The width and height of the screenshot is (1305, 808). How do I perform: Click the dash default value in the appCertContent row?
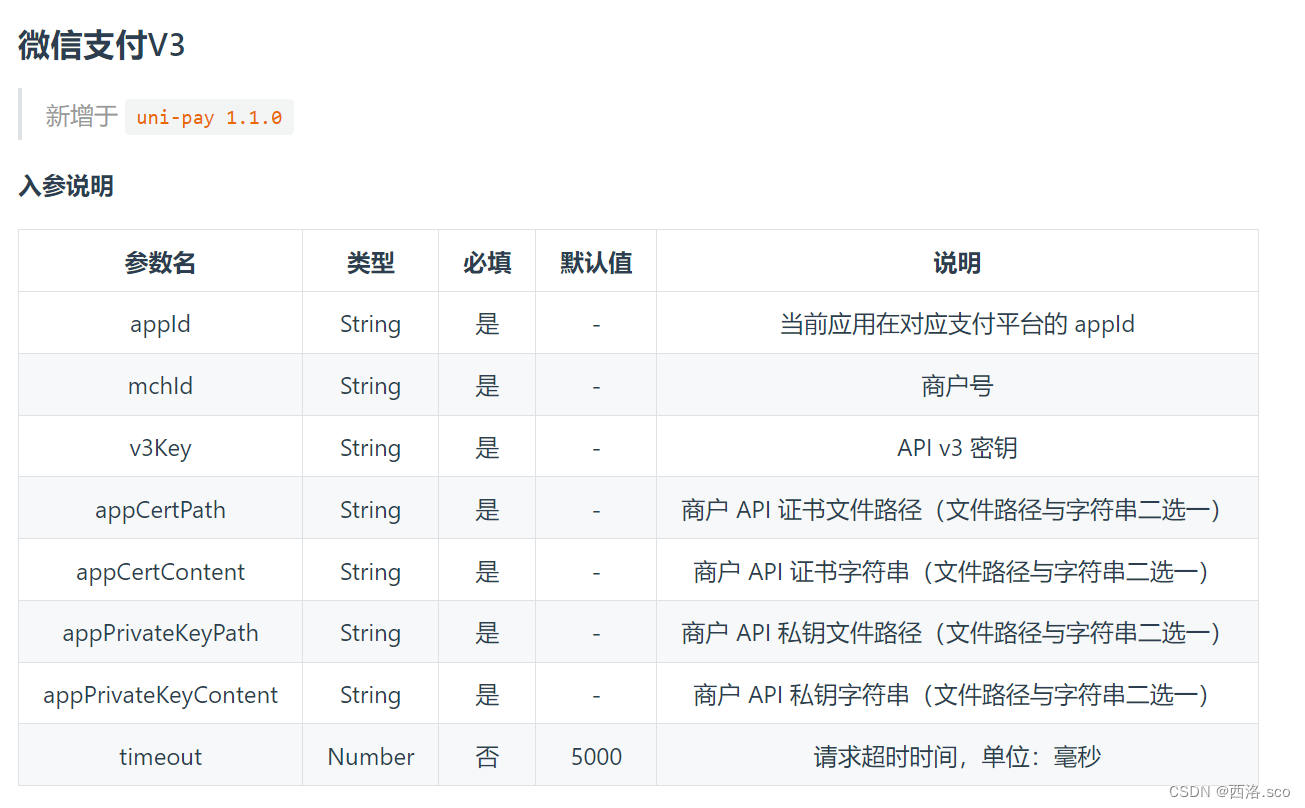coord(596,572)
